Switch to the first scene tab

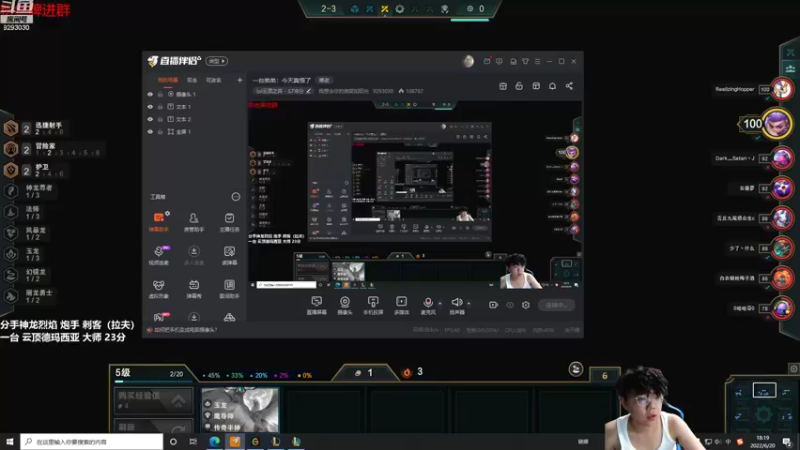point(168,80)
